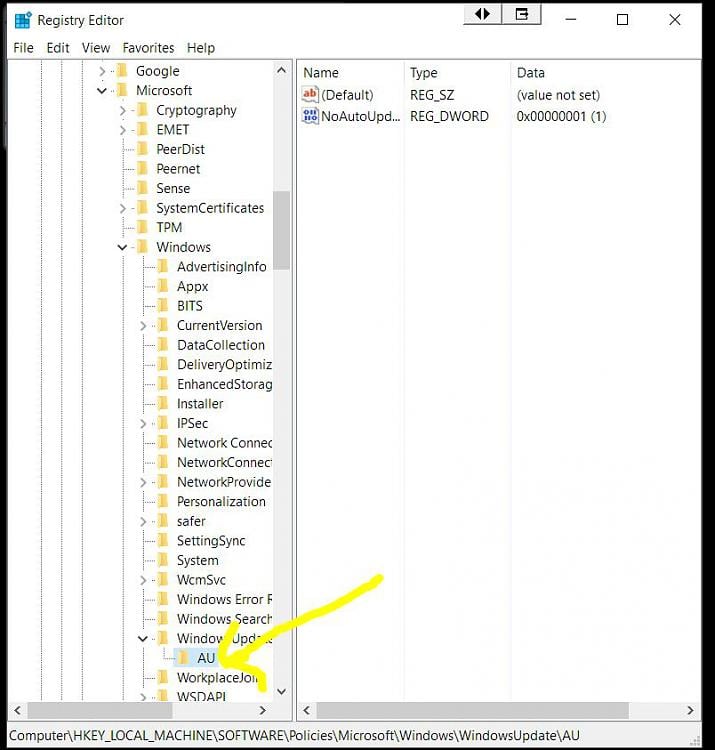Screen dimensions: 715x750
Task: Click the Personalization folder icon
Action: (163, 501)
